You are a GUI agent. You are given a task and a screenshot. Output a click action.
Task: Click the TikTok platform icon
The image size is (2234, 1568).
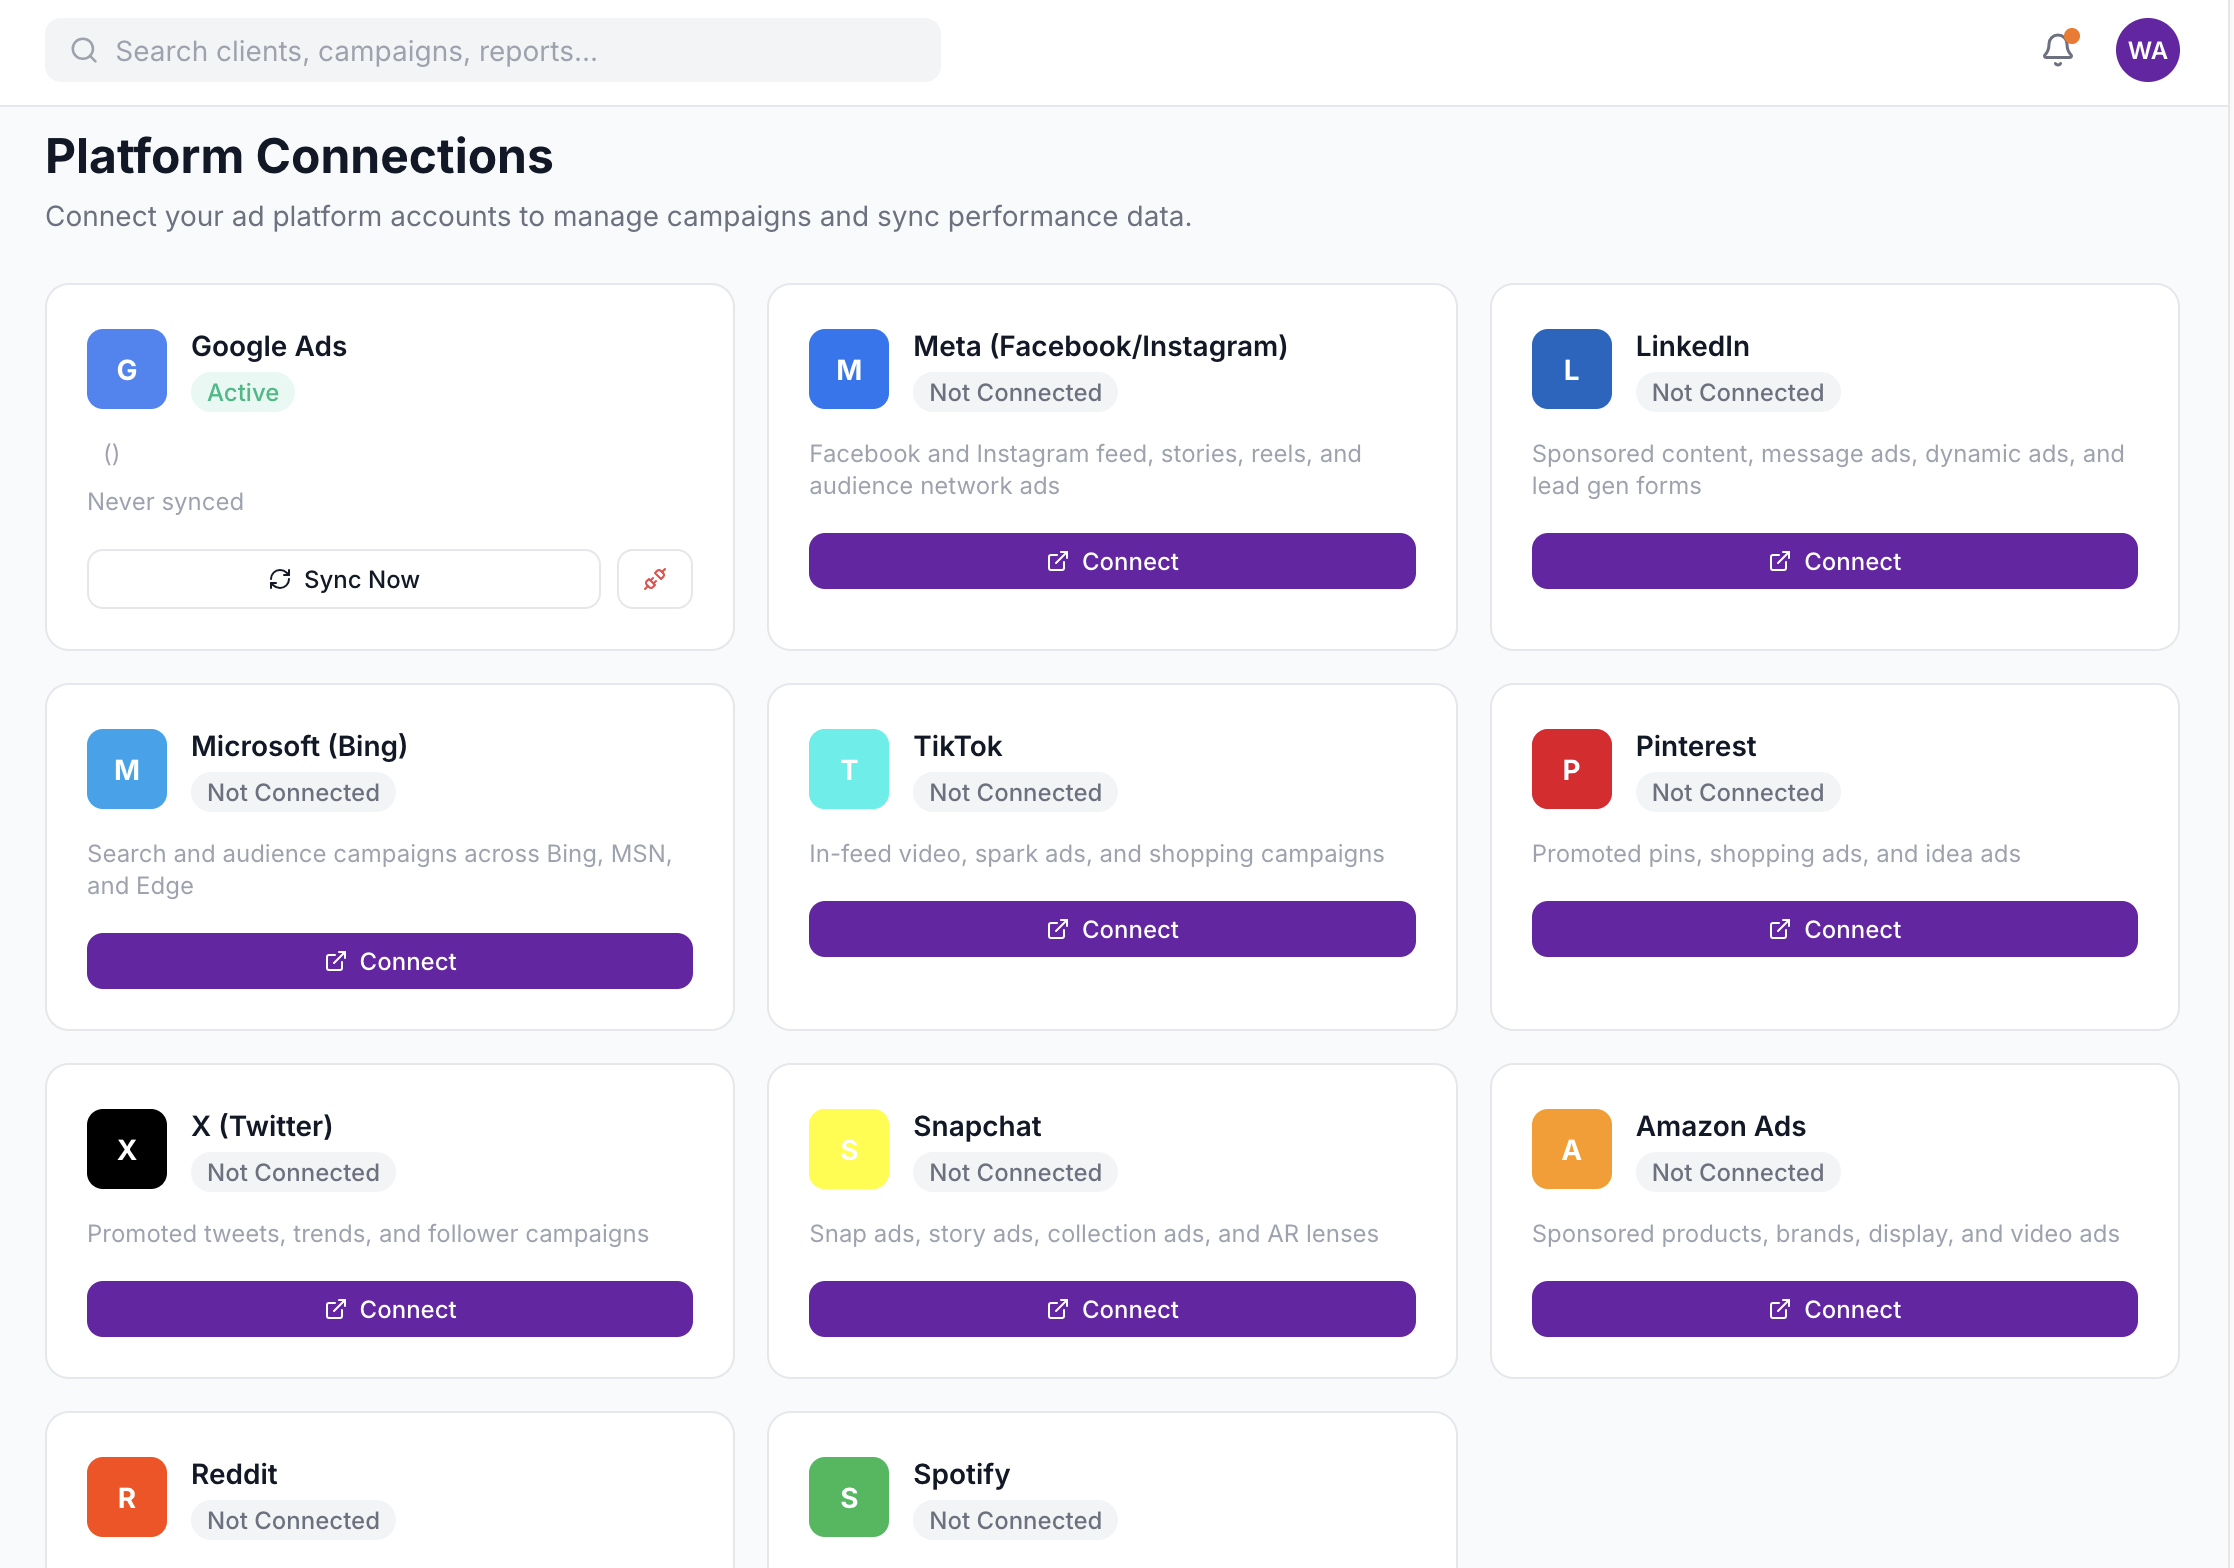(848, 768)
